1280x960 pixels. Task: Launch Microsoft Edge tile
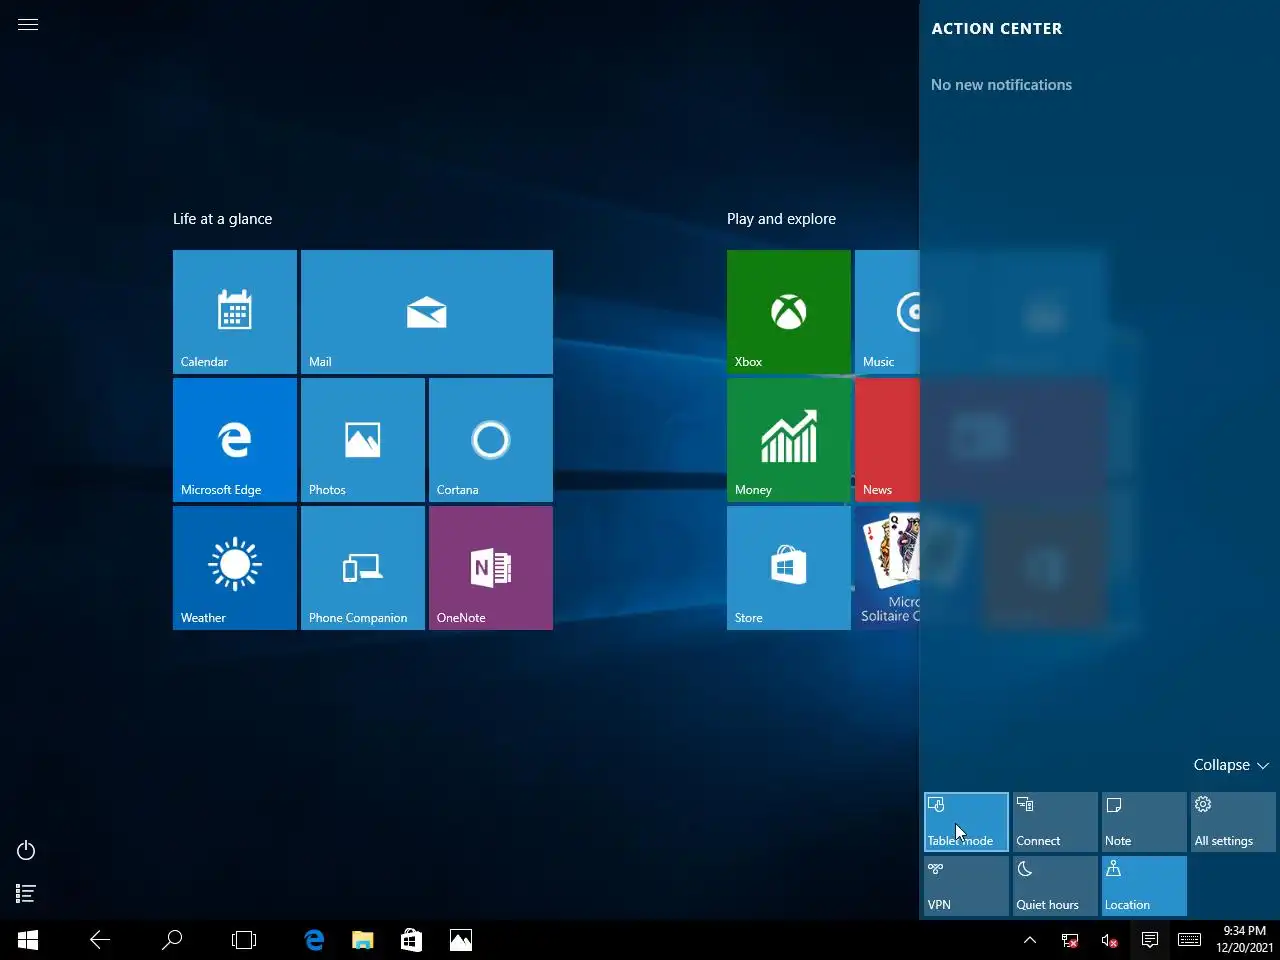tap(235, 440)
